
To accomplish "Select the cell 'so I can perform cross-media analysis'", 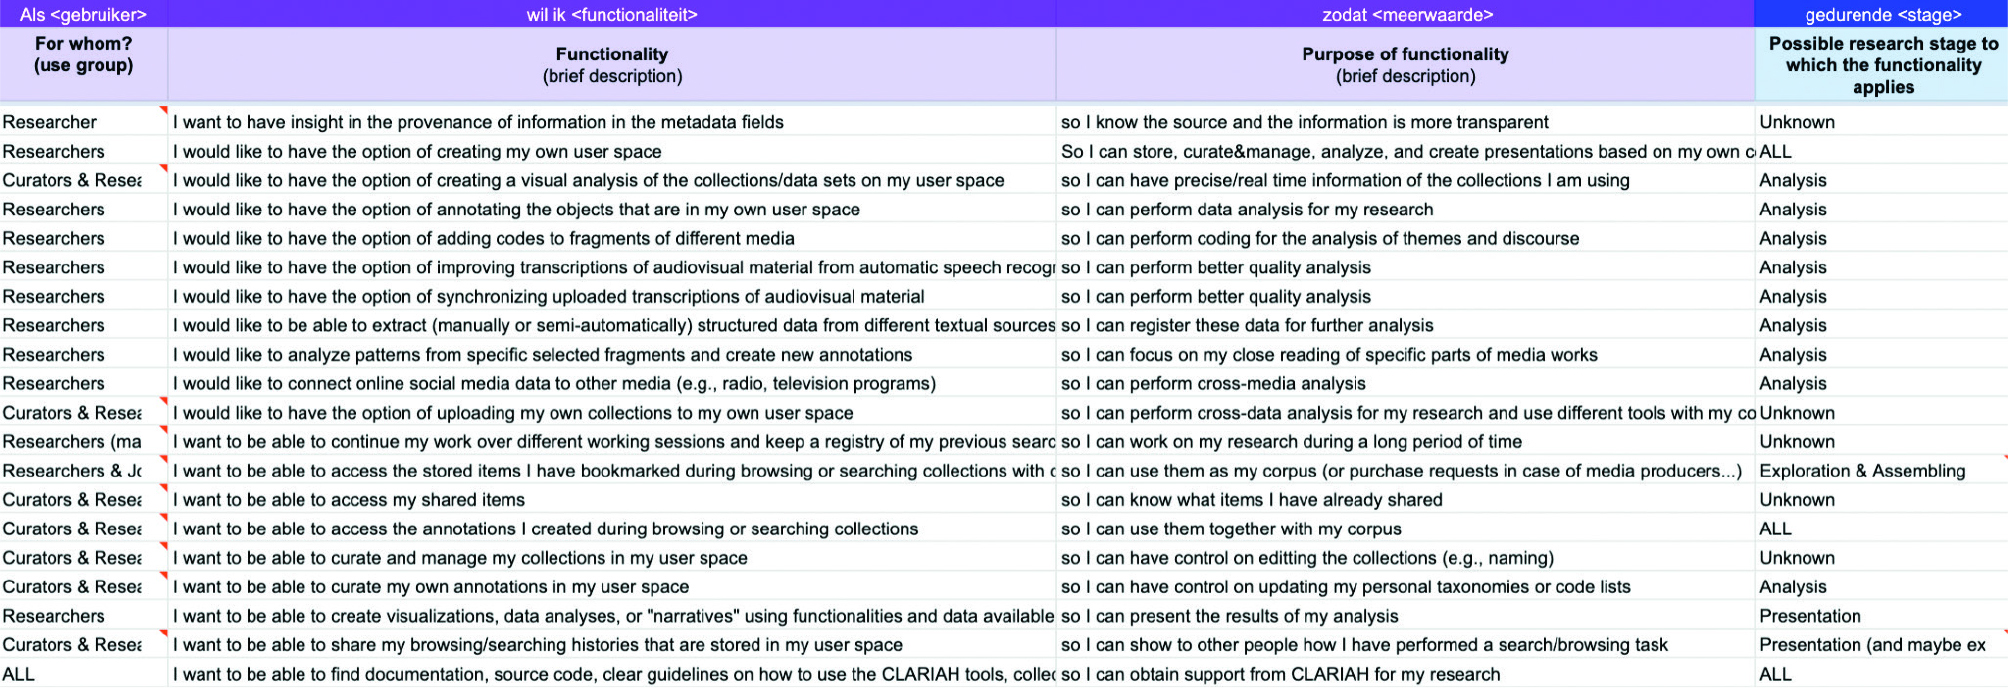I will [1406, 383].
